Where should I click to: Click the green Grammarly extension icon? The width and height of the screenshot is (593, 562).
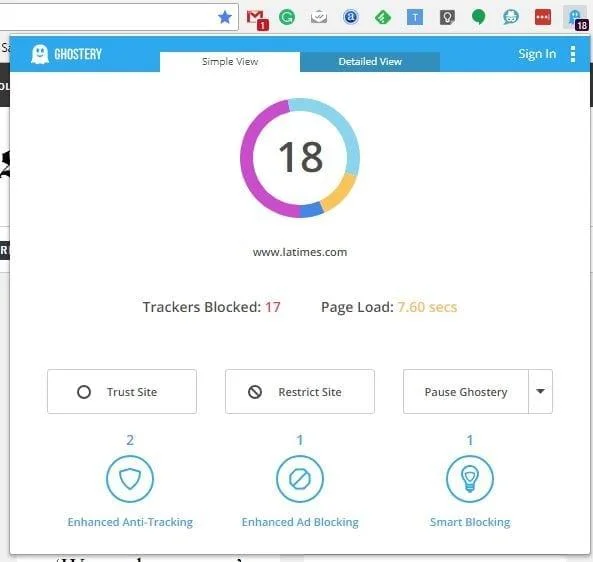pos(287,17)
